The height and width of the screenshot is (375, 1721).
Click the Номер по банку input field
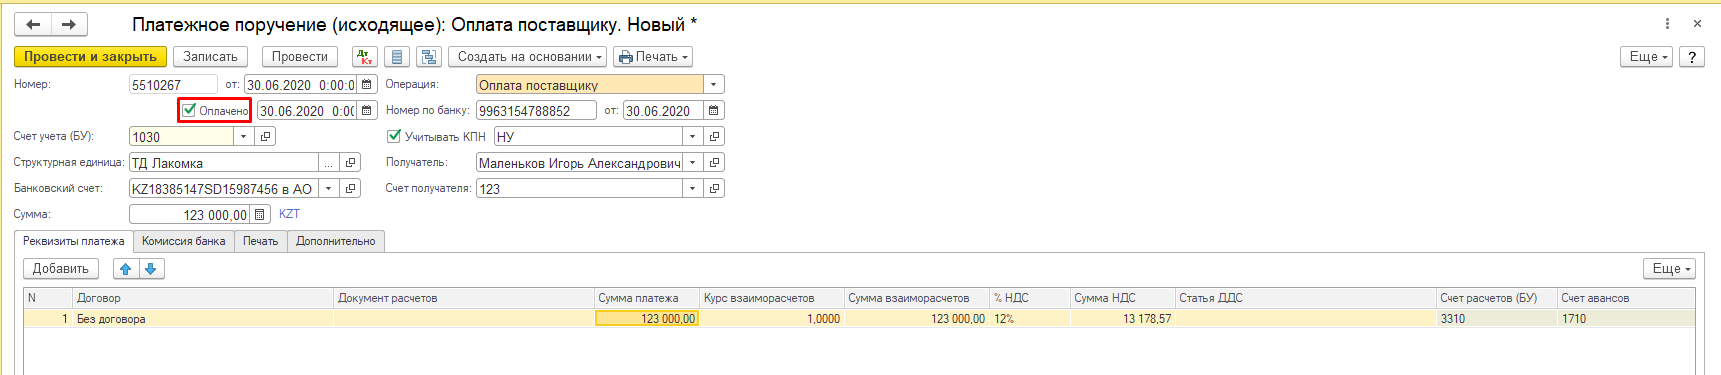(536, 111)
